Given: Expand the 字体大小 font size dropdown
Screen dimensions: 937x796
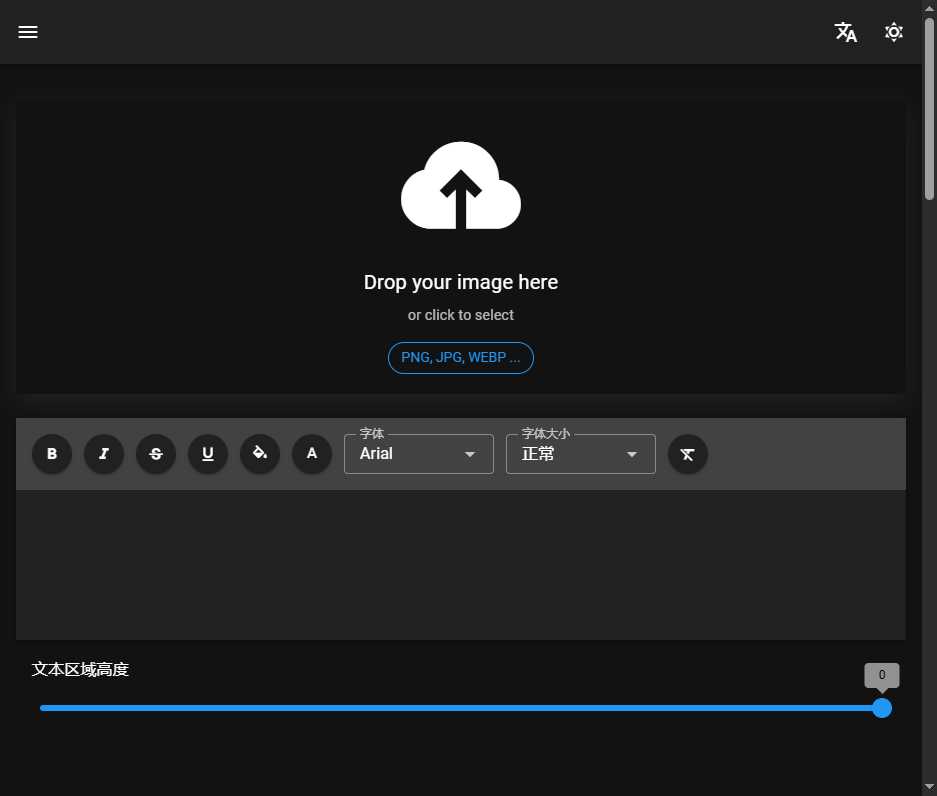Looking at the screenshot, I should (570, 454).
